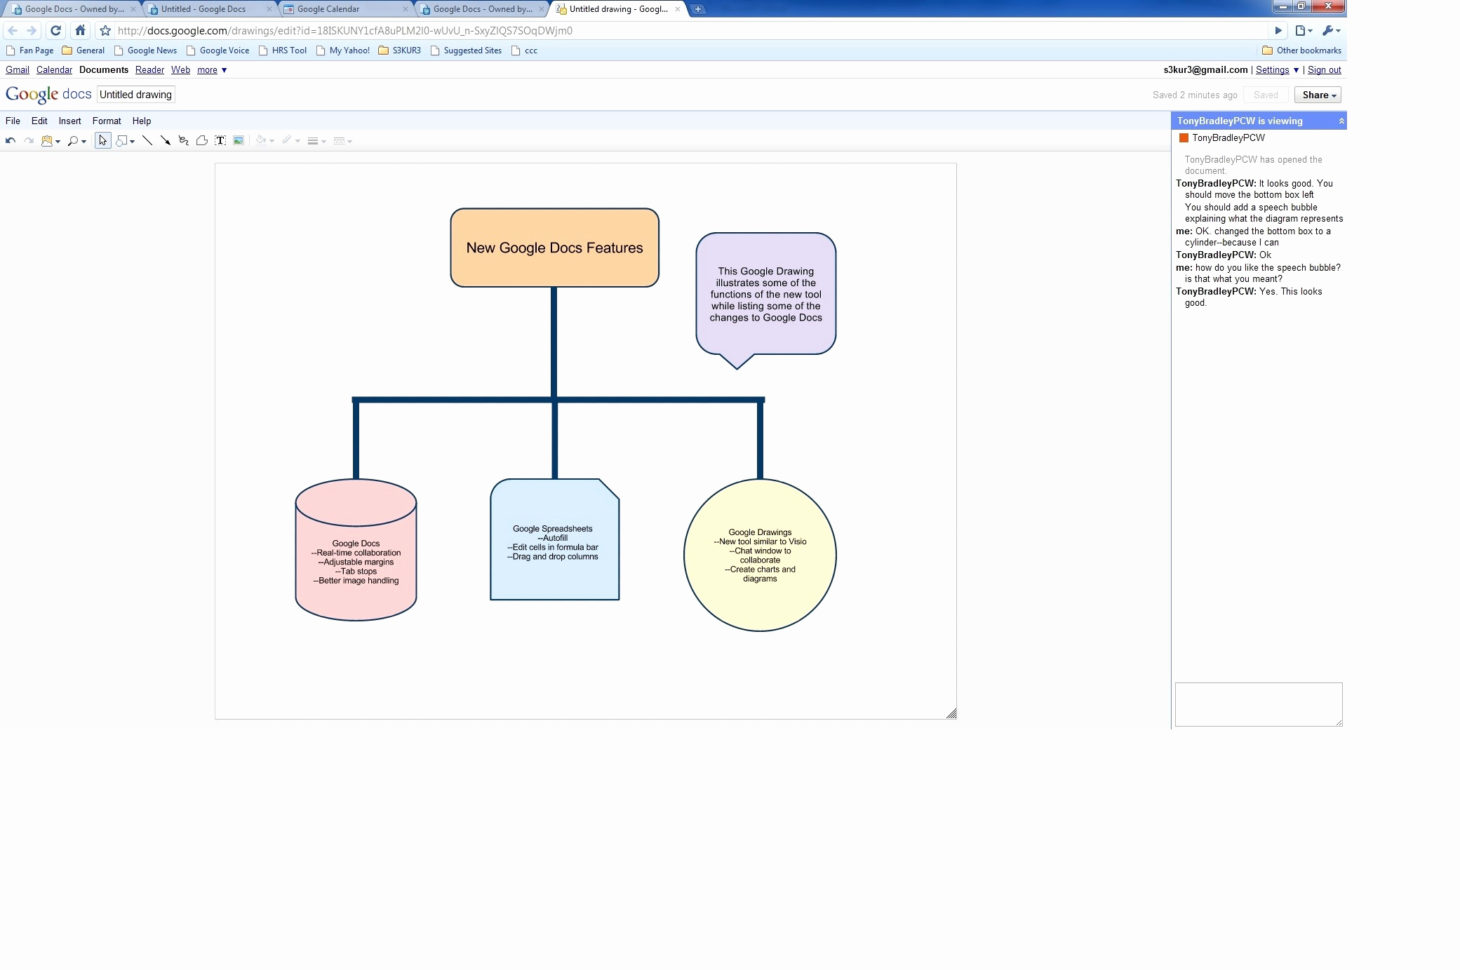Insert an image into drawing
The width and height of the screenshot is (1460, 970).
tap(239, 141)
